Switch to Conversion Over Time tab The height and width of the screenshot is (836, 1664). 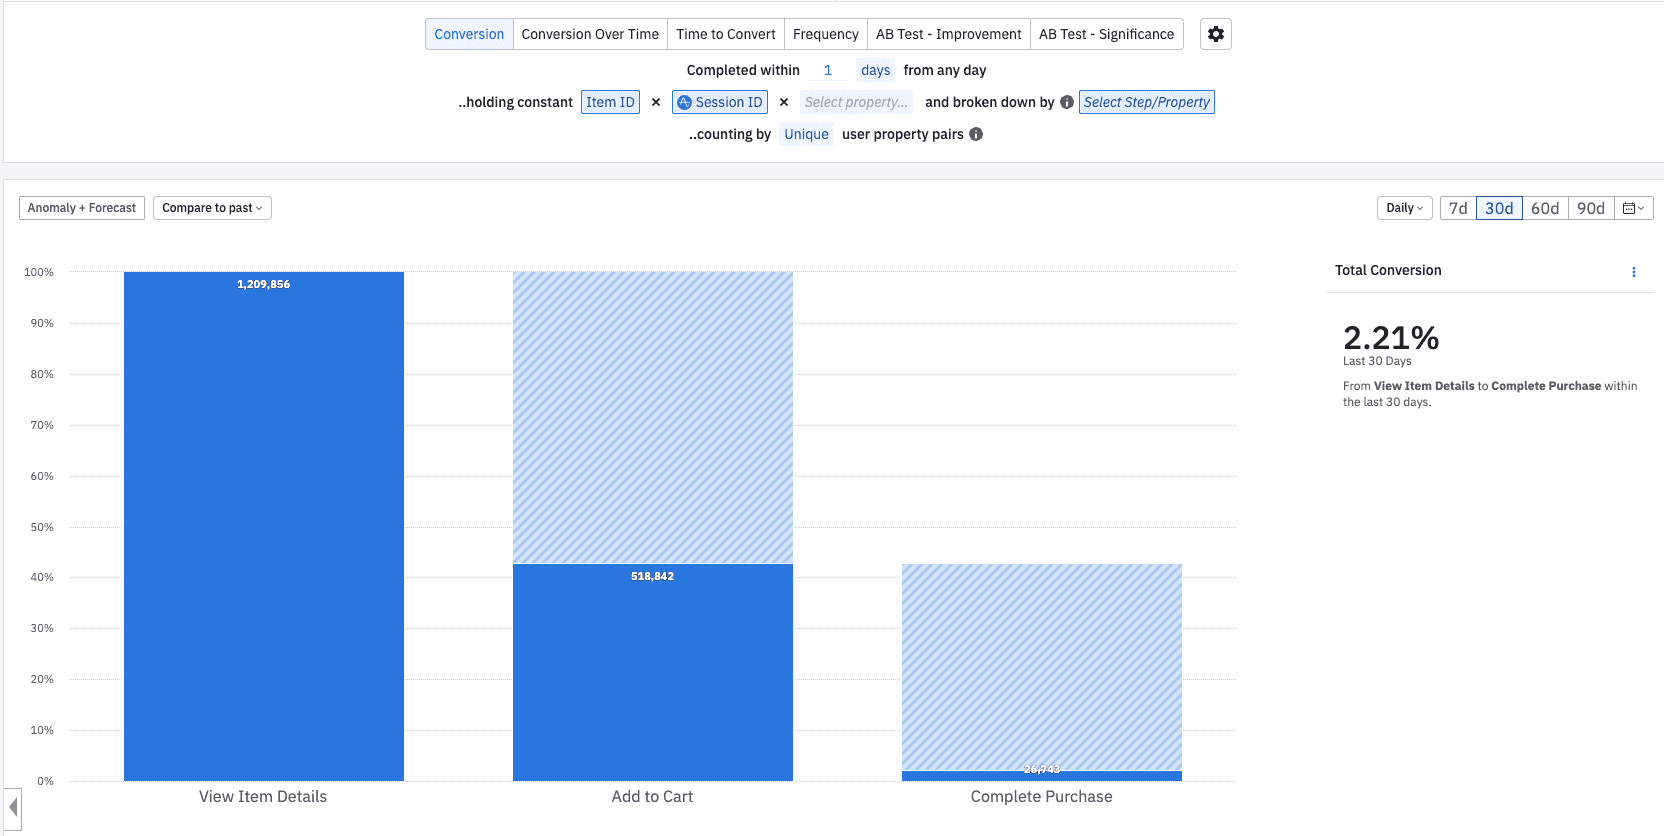590,34
